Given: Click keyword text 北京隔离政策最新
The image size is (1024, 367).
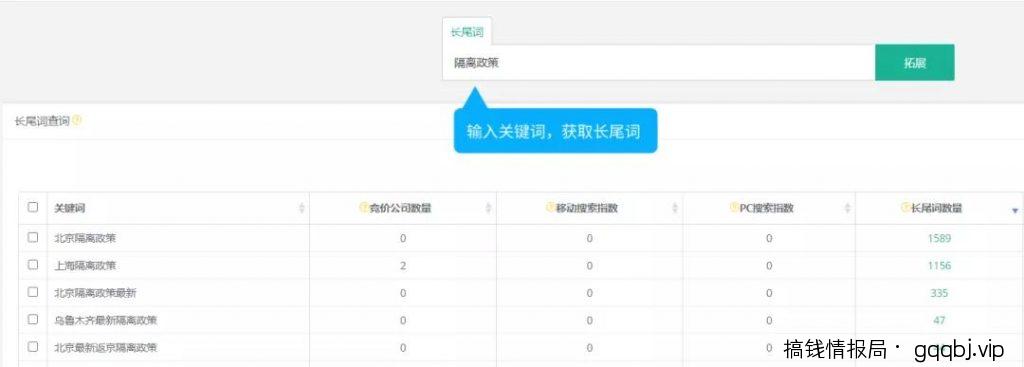Looking at the screenshot, I should 95,293.
